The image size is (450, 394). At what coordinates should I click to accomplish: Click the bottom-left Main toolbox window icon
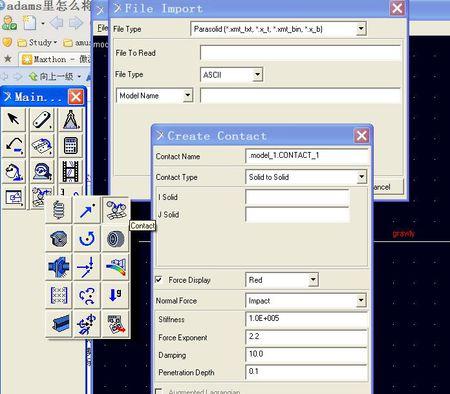(14, 198)
